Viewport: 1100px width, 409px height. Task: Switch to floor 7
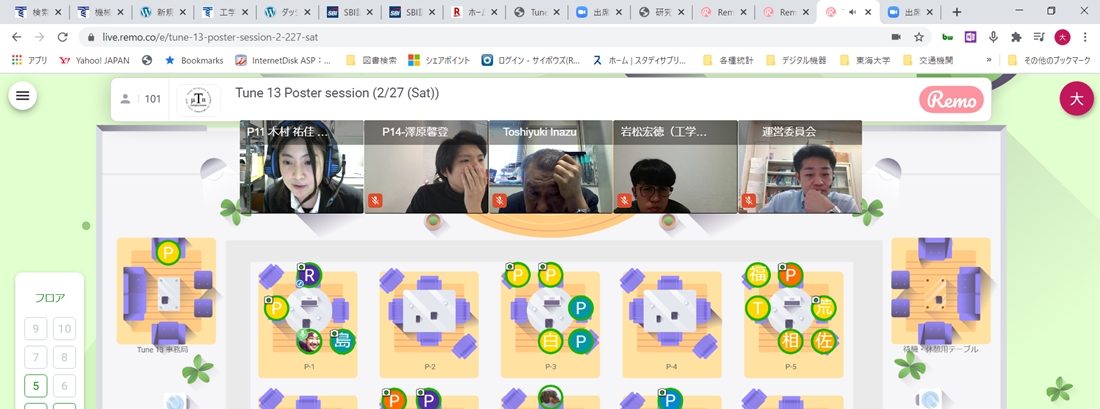(x=36, y=357)
